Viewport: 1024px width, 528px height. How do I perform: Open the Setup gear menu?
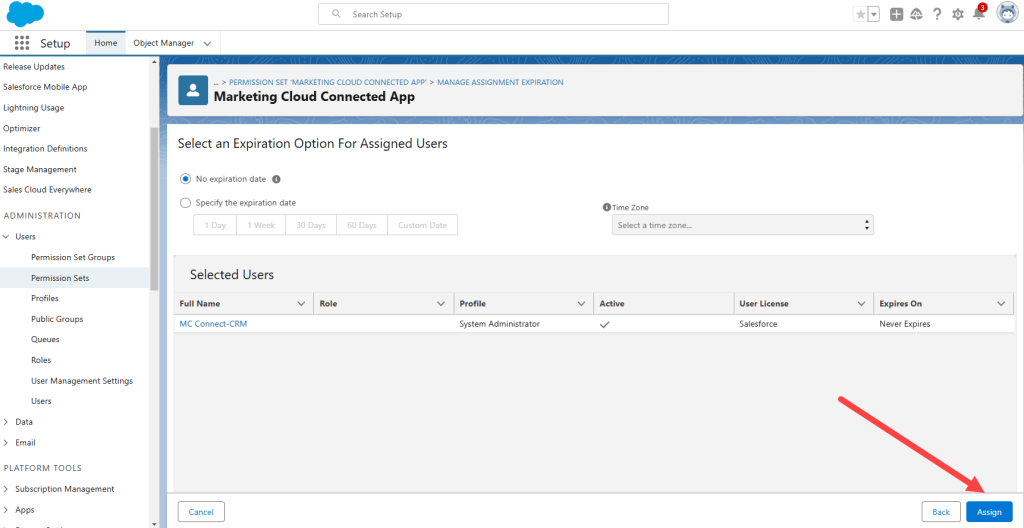point(958,14)
